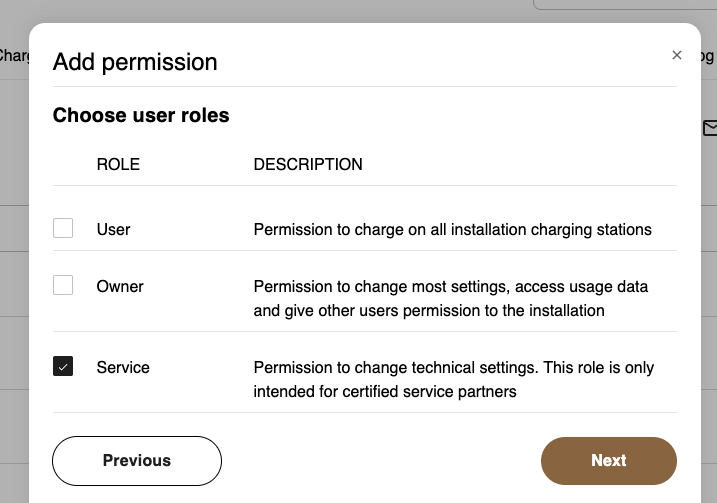The width and height of the screenshot is (717, 503).
Task: Close the Add permission dialog
Action: (x=677, y=56)
